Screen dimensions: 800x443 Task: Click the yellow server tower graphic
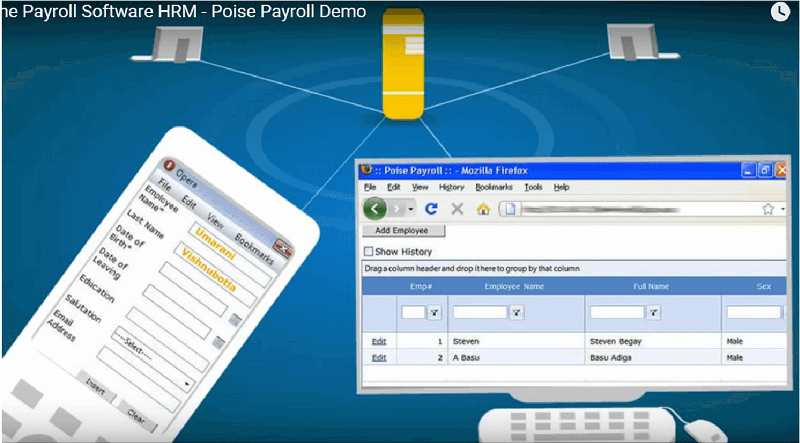[x=403, y=64]
